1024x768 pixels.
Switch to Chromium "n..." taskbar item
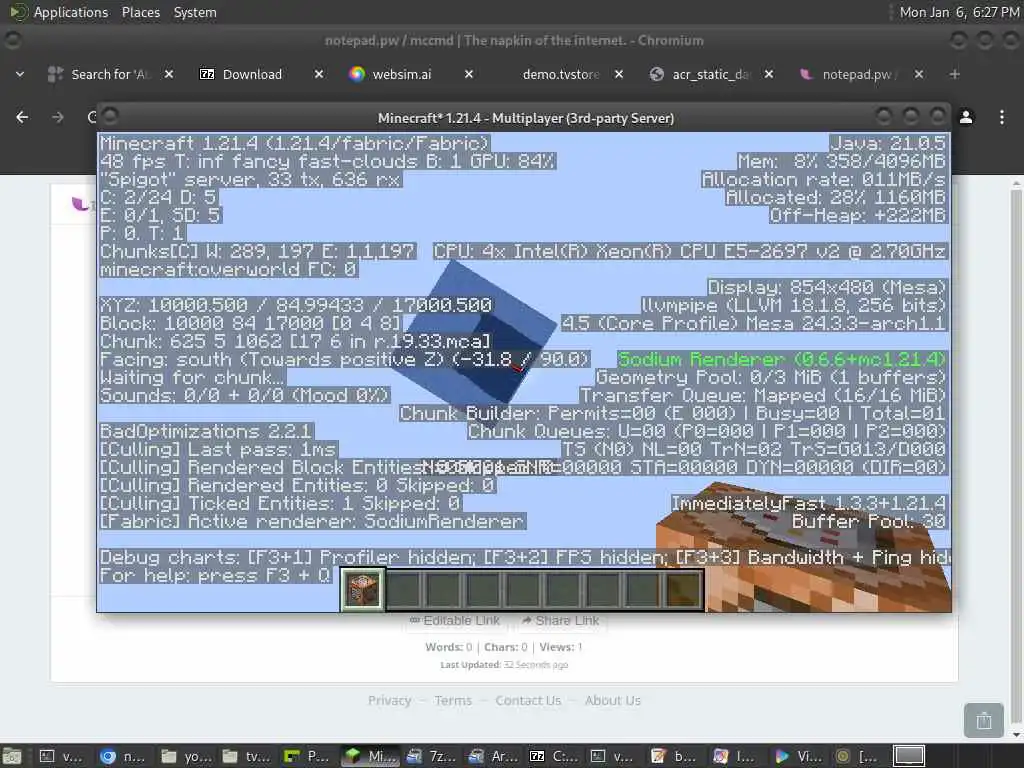[x=122, y=756]
